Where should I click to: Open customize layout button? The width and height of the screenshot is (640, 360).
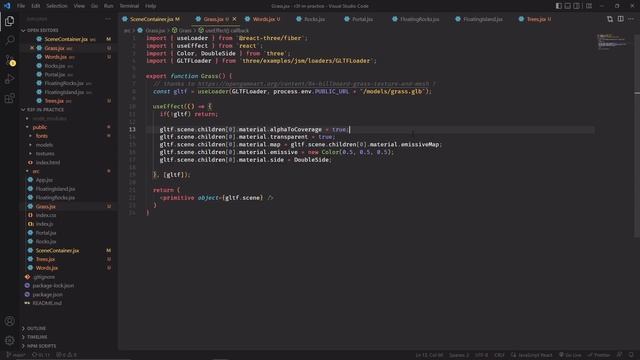click(x=589, y=6)
